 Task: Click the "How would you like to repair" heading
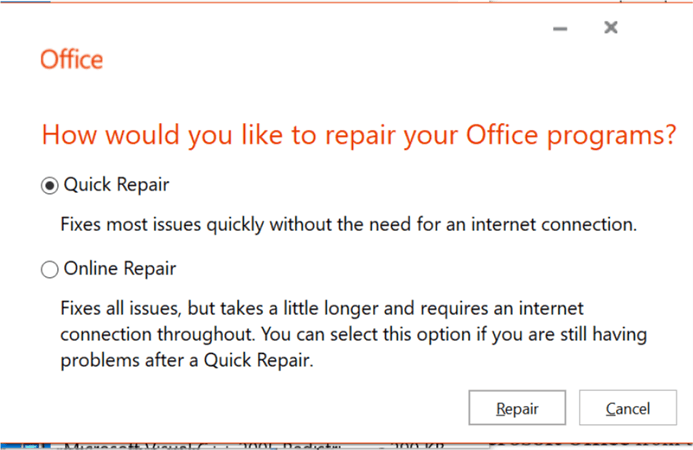(359, 135)
